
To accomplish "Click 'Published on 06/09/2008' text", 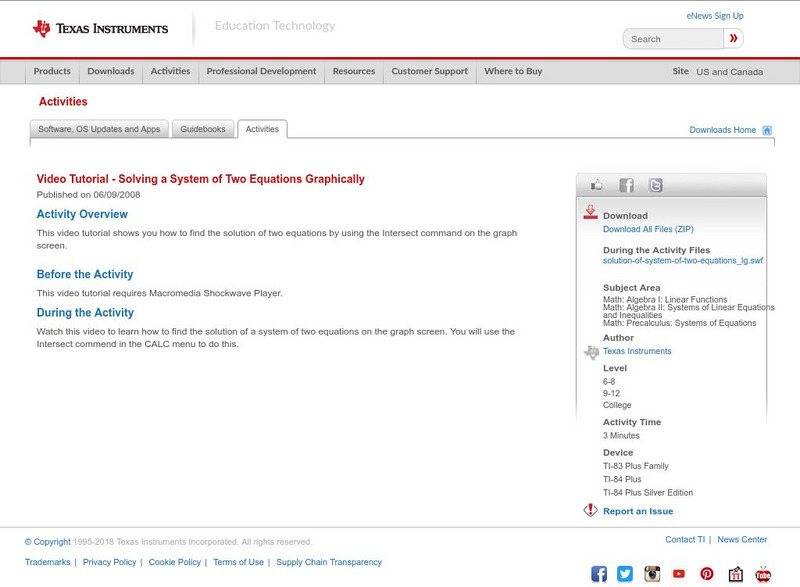I will click(x=88, y=195).
